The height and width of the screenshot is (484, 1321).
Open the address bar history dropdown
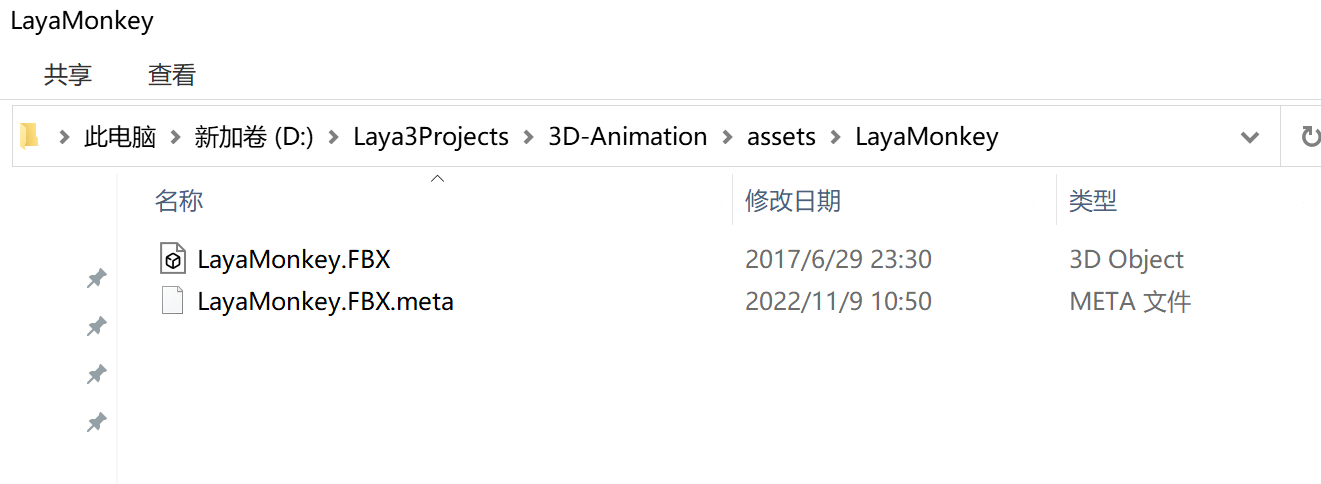(x=1249, y=137)
